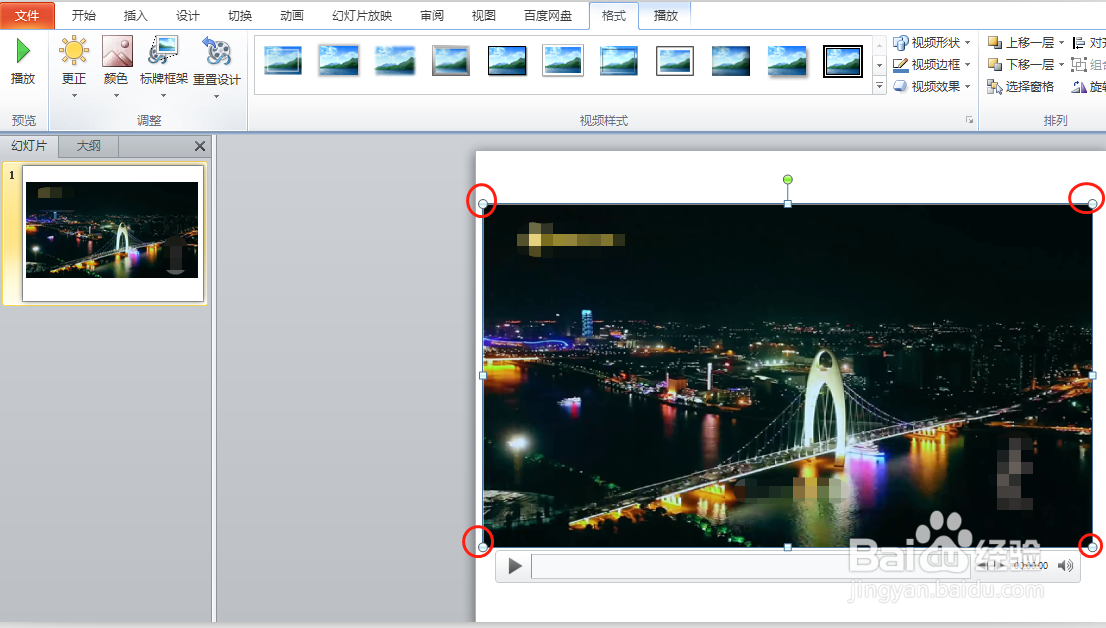1106x628 pixels.
Task: Expand the 视频边框 border dropdown arrow
Action: pos(967,64)
